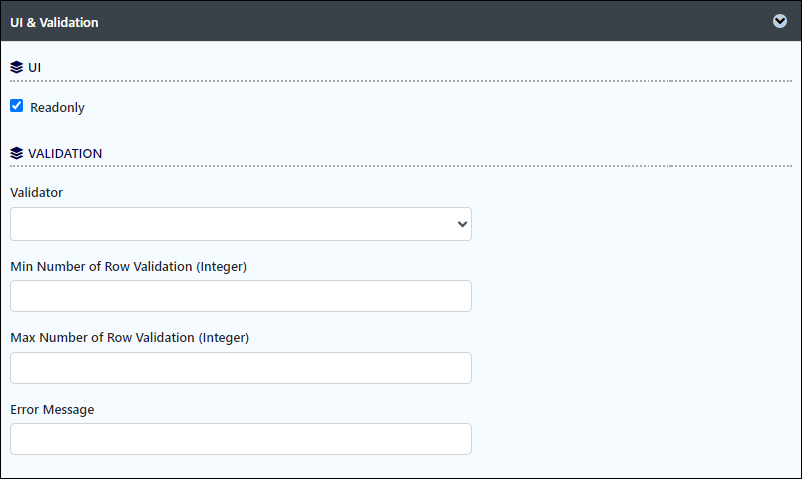Click the Validator field label
Image resolution: width=802 pixels, height=479 pixels.
[x=36, y=192]
